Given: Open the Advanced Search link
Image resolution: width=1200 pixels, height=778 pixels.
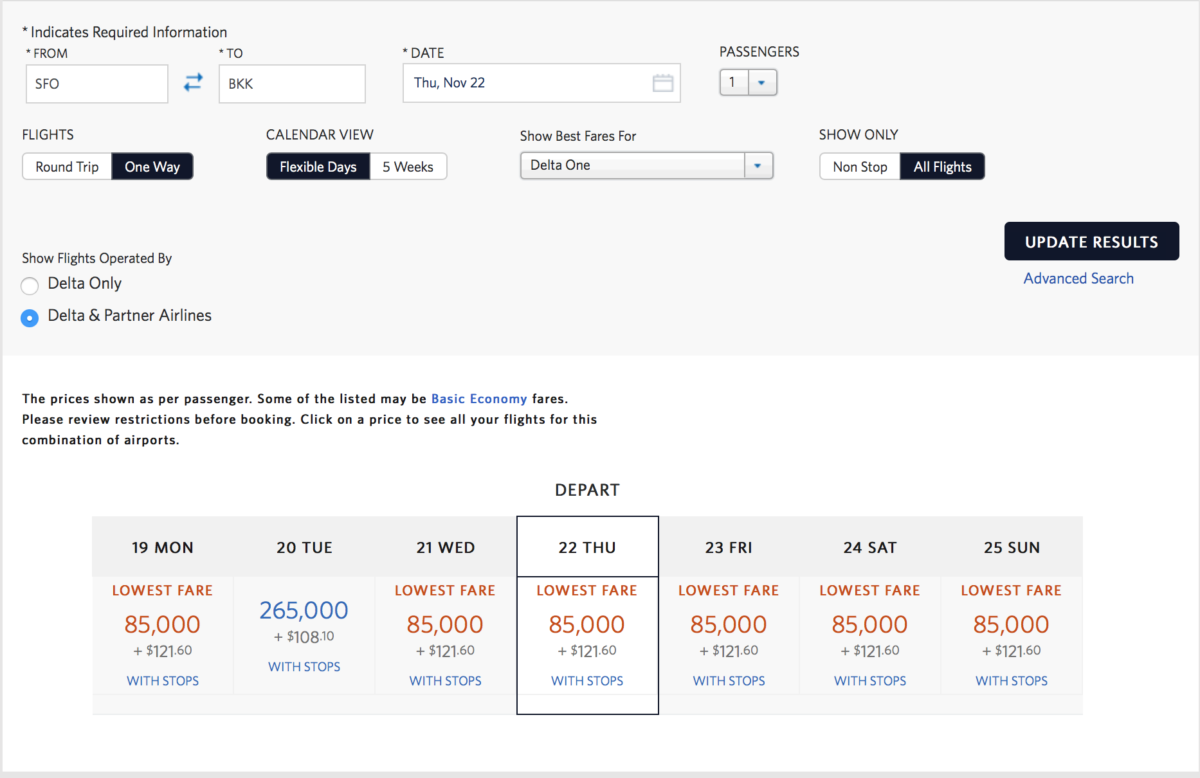Looking at the screenshot, I should point(1079,279).
